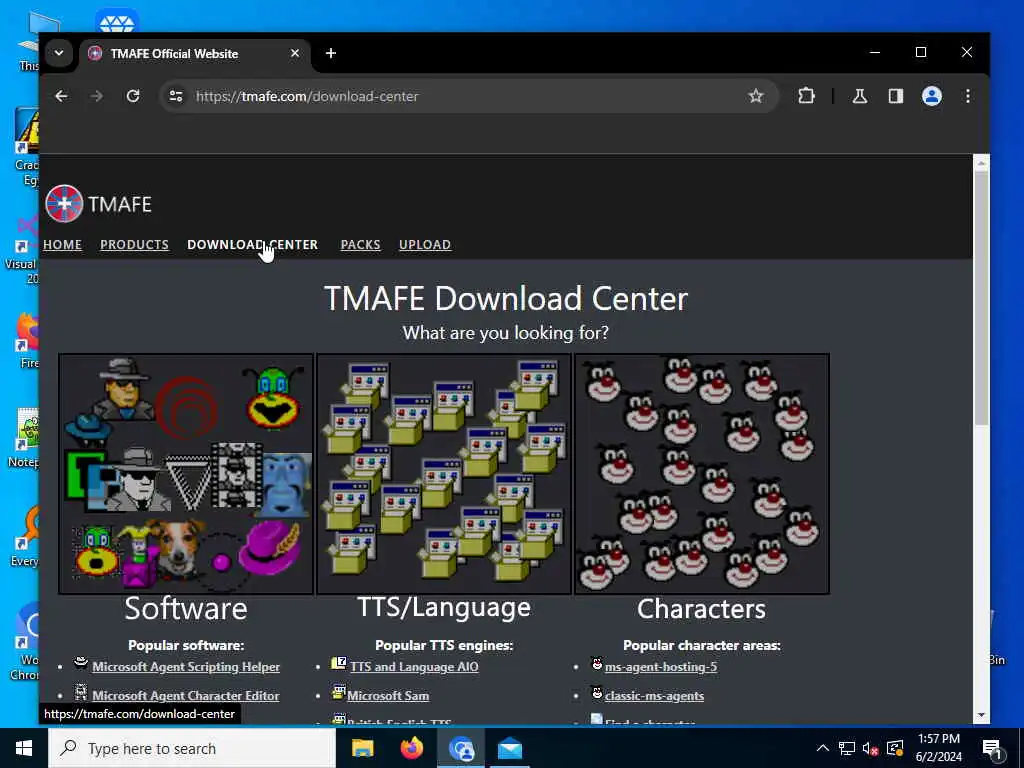
Task: Click the TTS/Language heading
Action: (x=444, y=607)
